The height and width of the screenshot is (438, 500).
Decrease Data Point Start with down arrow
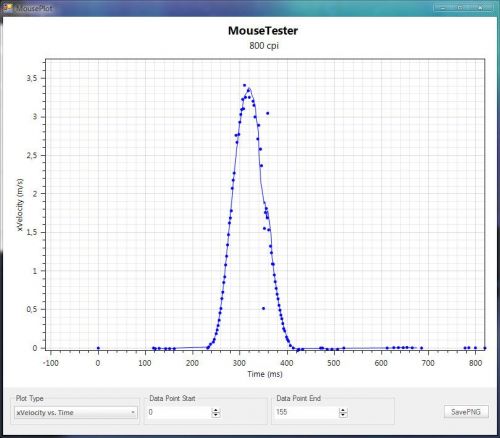tap(216, 415)
